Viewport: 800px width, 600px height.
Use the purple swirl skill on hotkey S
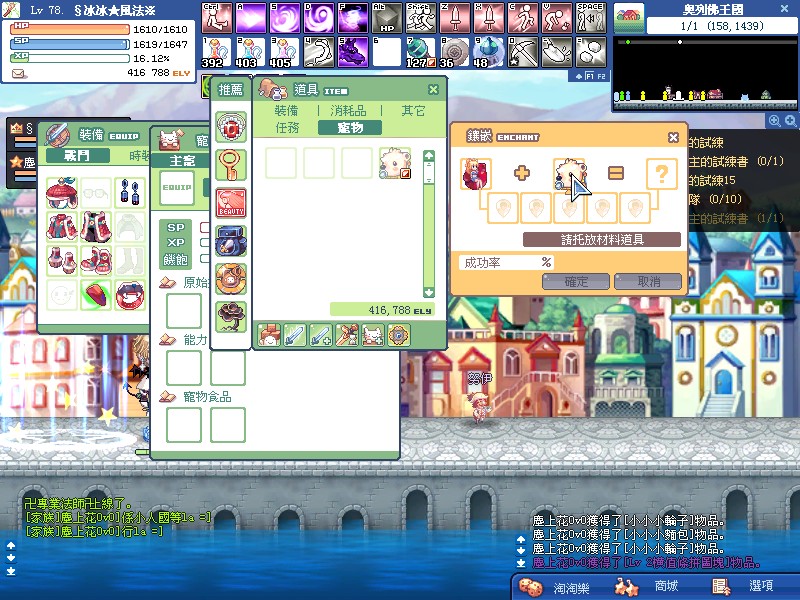coord(285,17)
